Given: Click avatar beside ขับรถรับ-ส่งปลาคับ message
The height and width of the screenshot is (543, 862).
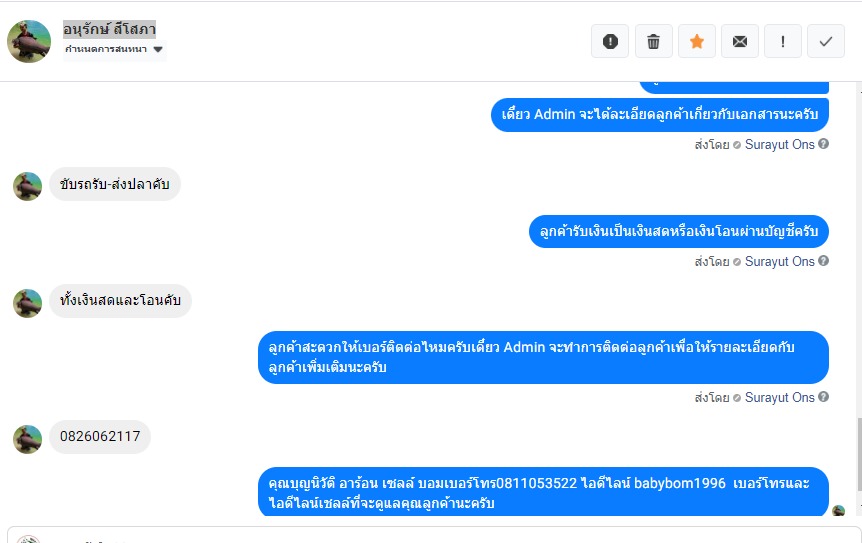Looking at the screenshot, I should [28, 186].
